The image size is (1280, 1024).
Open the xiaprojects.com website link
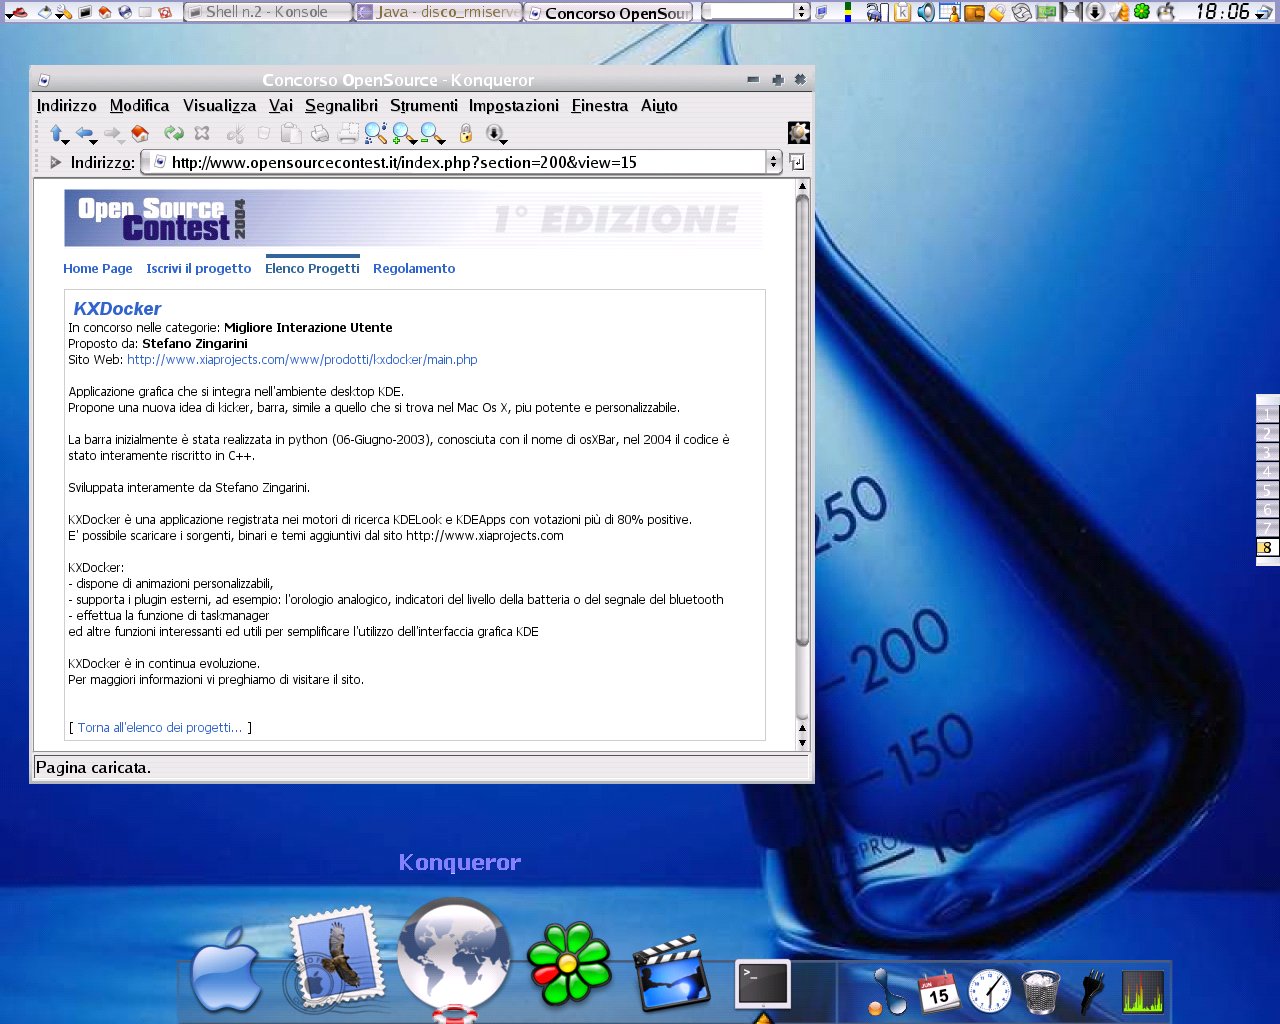pyautogui.click(x=302, y=359)
